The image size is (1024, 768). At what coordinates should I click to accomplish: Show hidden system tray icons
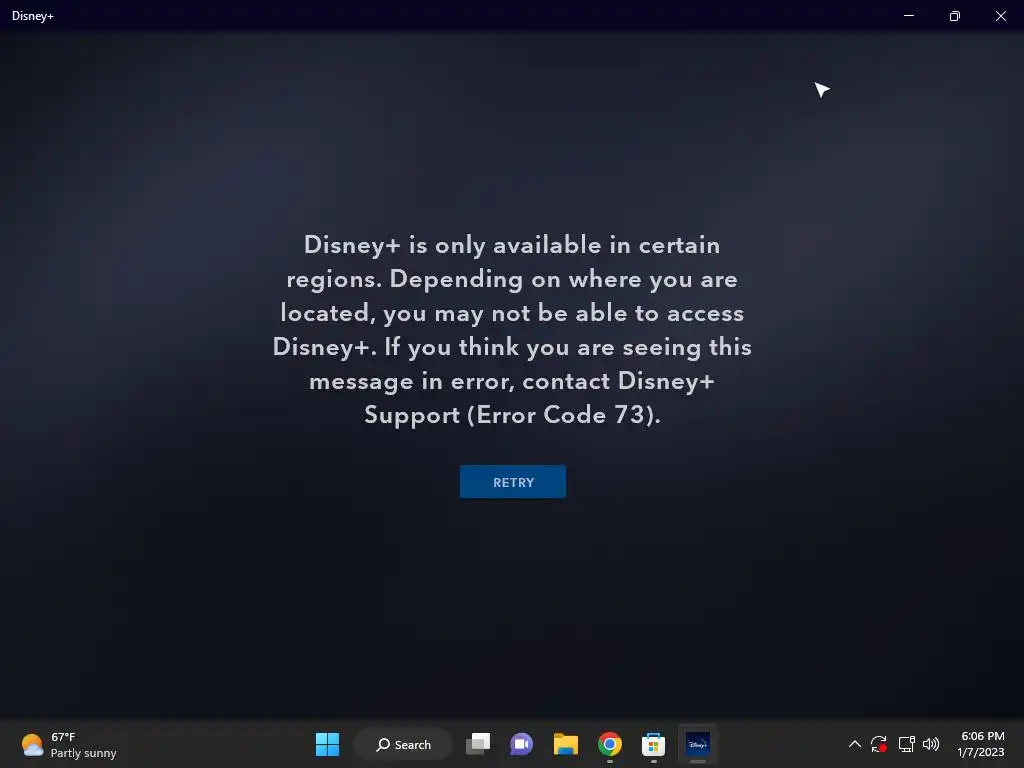[x=854, y=744]
